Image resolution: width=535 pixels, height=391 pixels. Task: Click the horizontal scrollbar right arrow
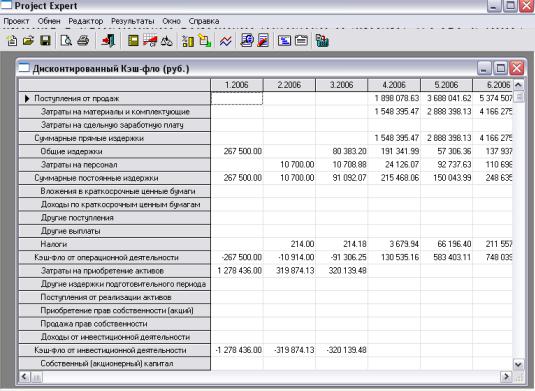(506, 377)
